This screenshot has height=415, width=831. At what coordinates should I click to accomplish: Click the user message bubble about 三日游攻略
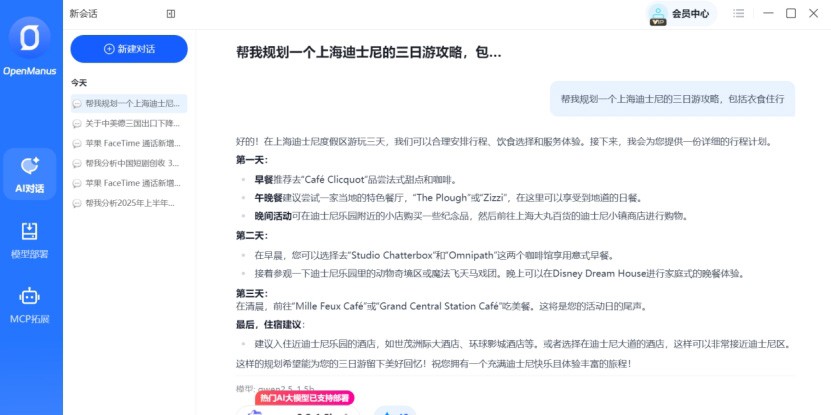point(672,99)
